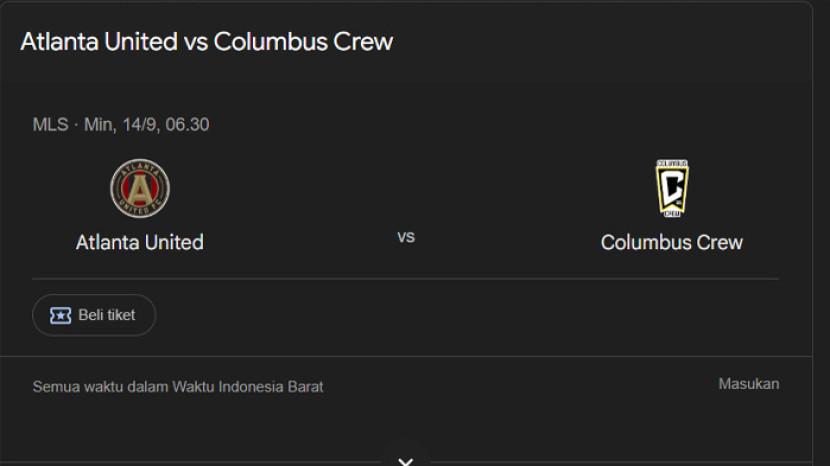
Task: Click the Columbus Crew team logo
Action: tap(671, 188)
